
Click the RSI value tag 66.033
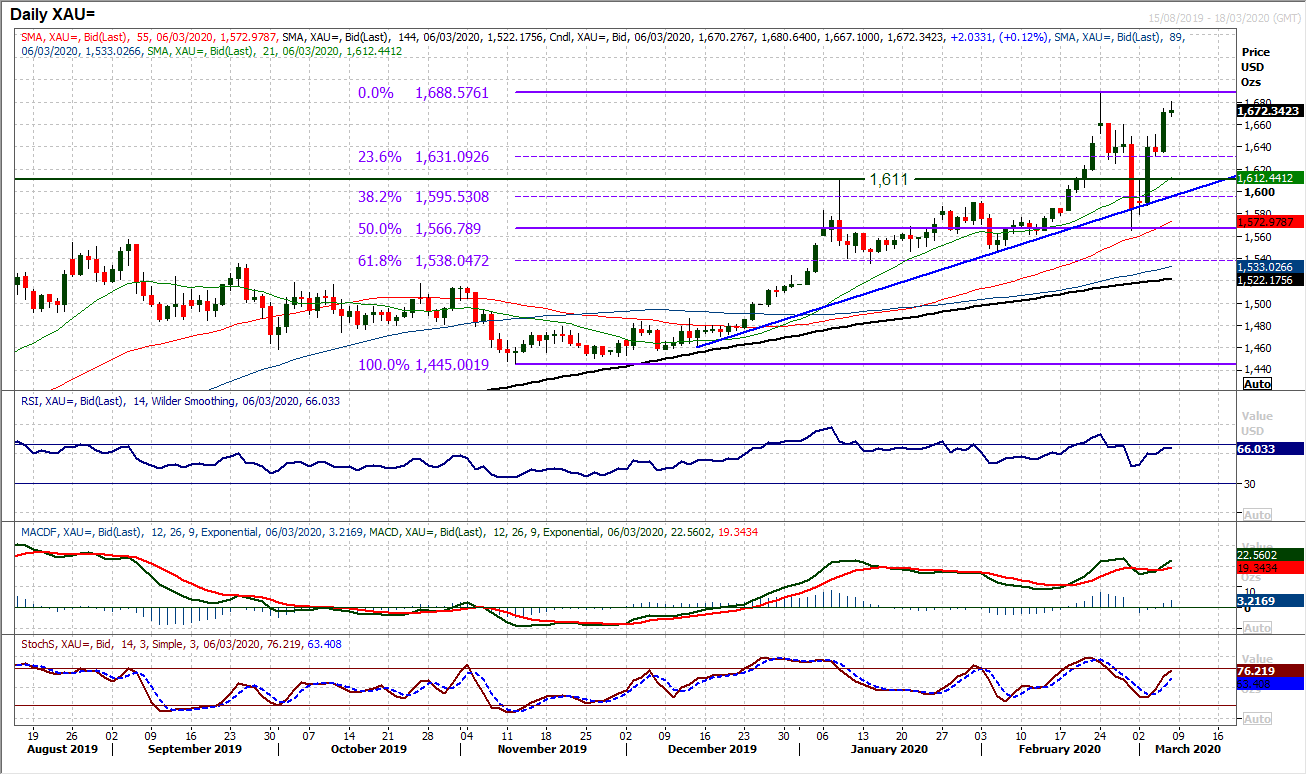pyautogui.click(x=1270, y=450)
